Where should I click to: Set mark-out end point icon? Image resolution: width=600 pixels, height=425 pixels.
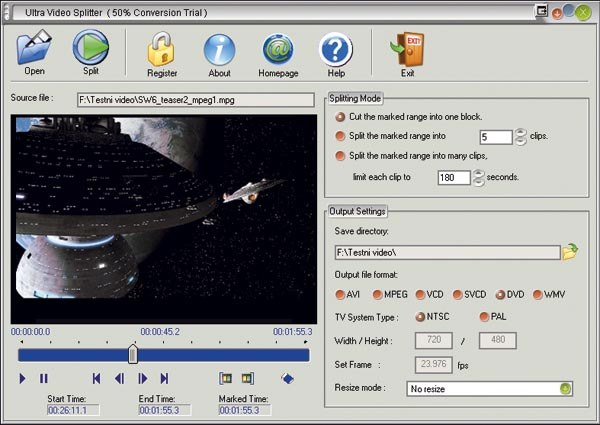[x=248, y=379]
